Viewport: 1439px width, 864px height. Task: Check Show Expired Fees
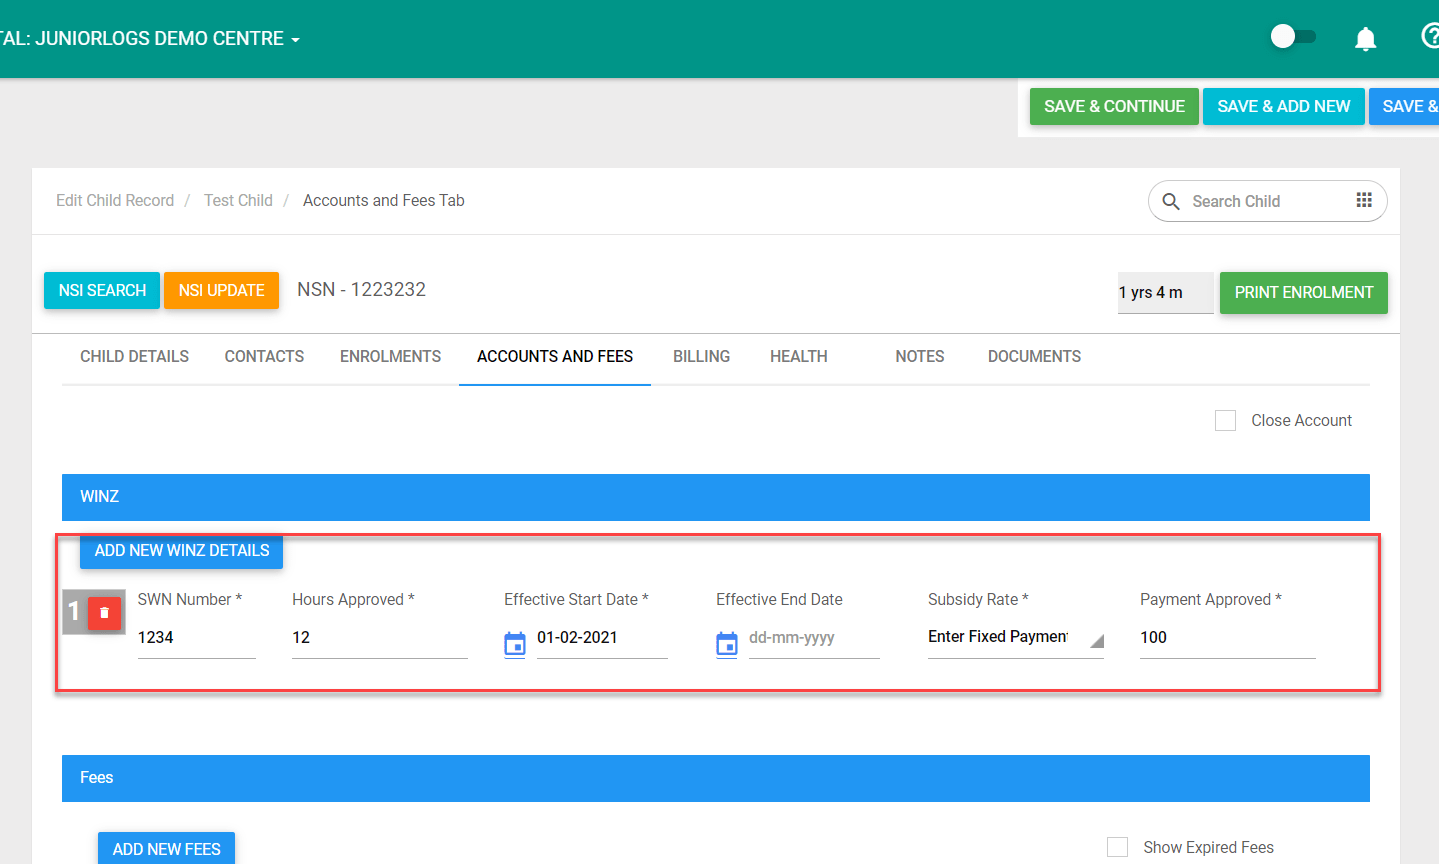1117,847
